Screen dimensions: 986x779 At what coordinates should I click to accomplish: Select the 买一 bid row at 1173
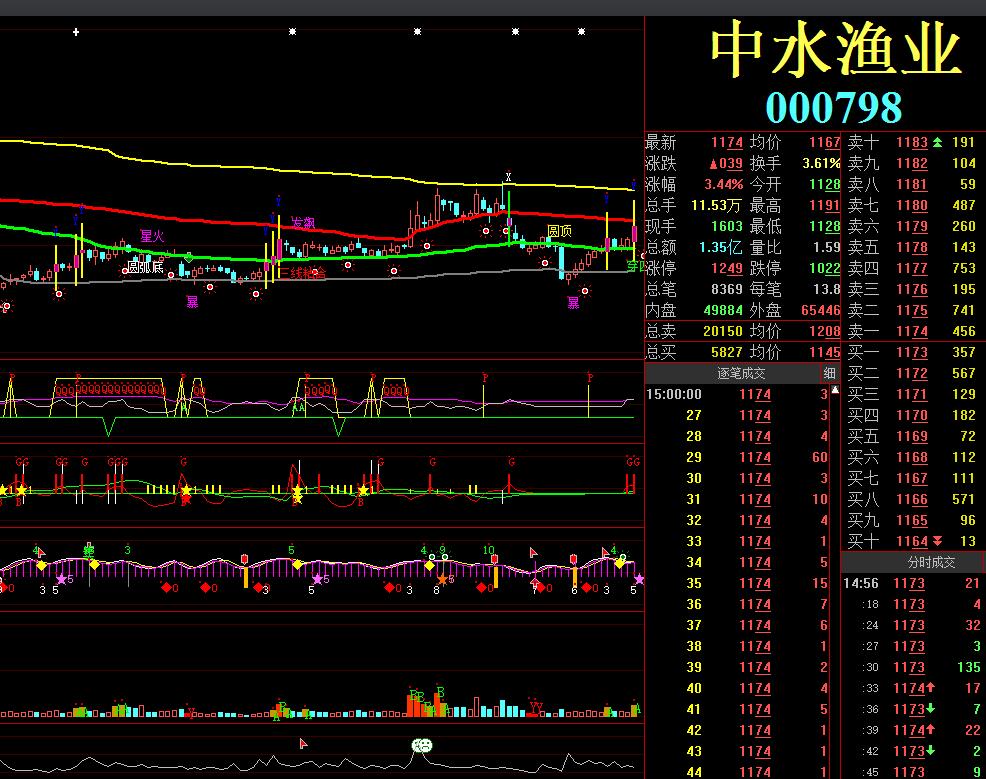point(913,352)
